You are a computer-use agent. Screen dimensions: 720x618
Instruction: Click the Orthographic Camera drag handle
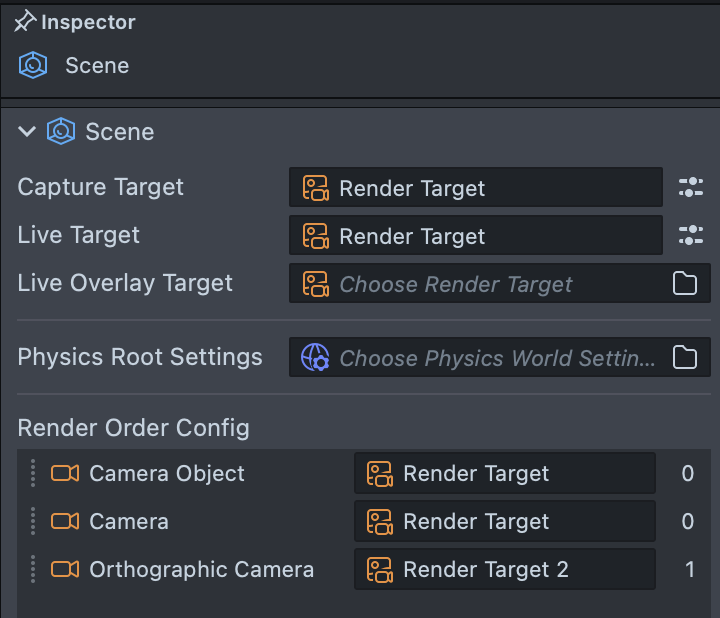tap(33, 569)
